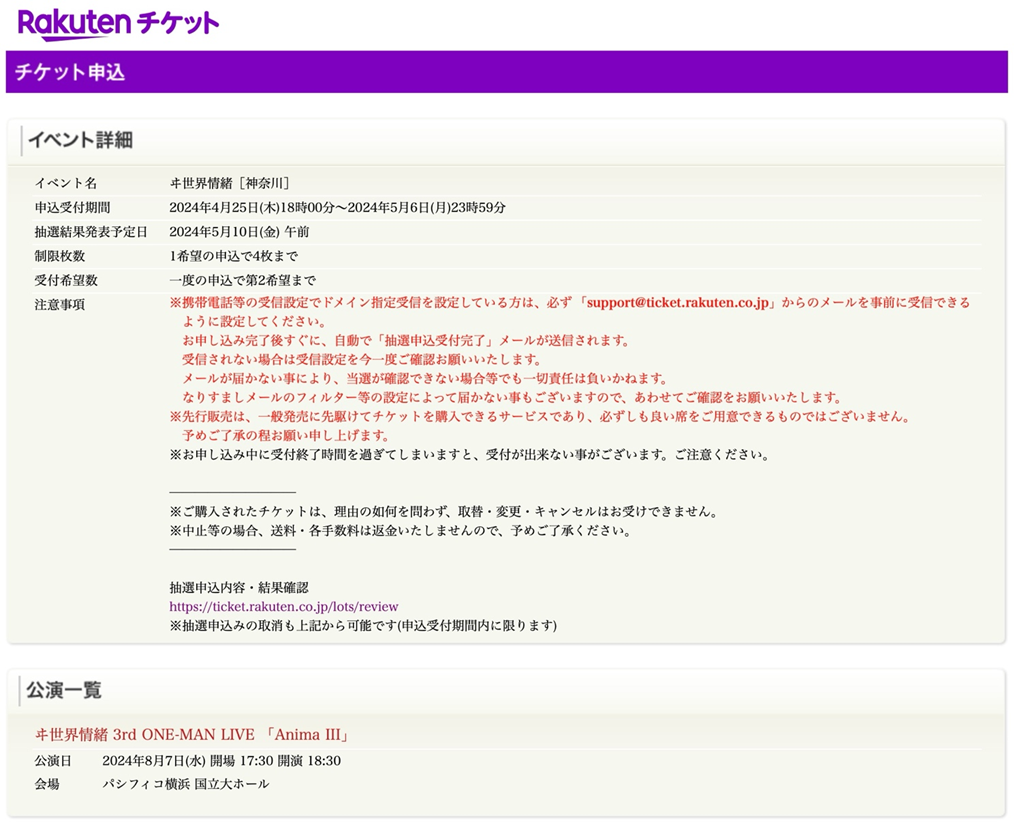Click the Rakuten チケット logo
The width and height of the screenshot is (1015, 829).
[118, 23]
